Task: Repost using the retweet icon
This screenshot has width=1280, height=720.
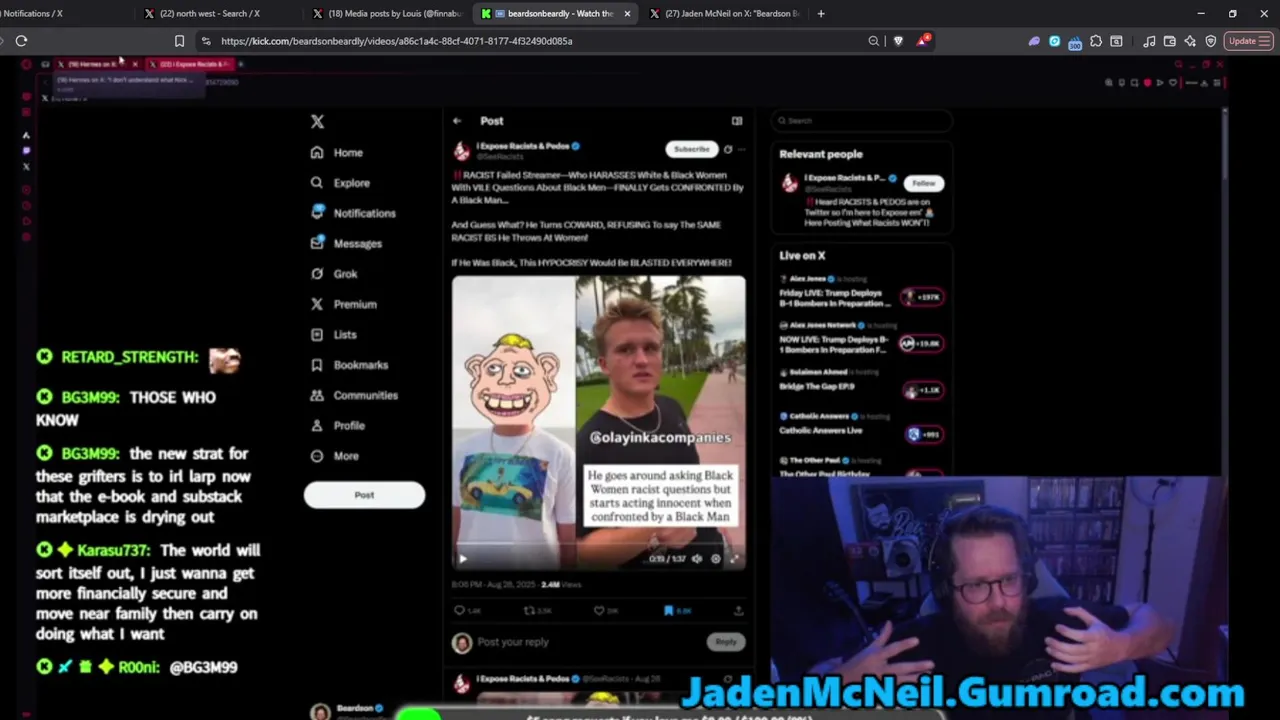Action: point(530,610)
